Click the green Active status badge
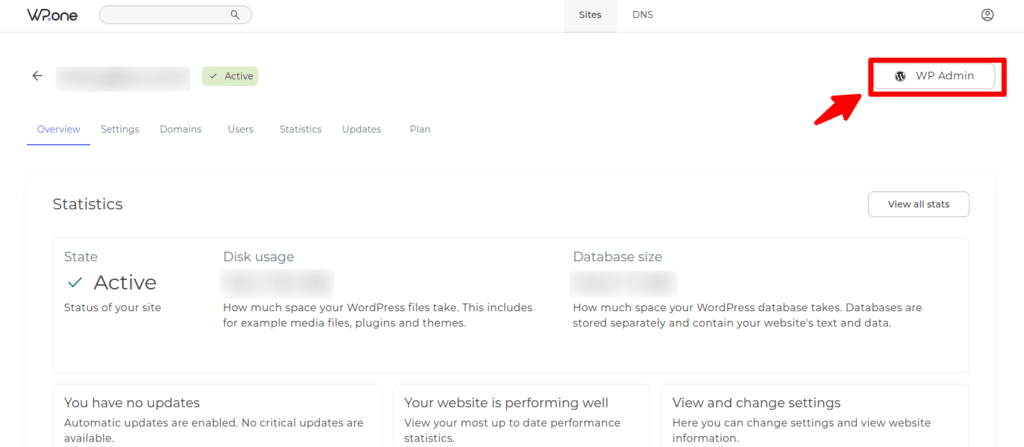The image size is (1024, 447). (x=230, y=76)
